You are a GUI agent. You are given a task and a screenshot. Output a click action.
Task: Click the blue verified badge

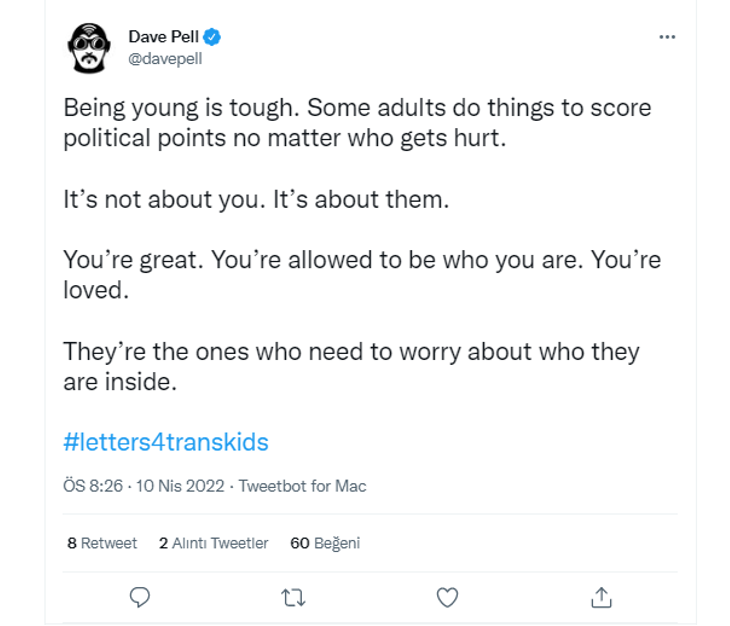212,37
